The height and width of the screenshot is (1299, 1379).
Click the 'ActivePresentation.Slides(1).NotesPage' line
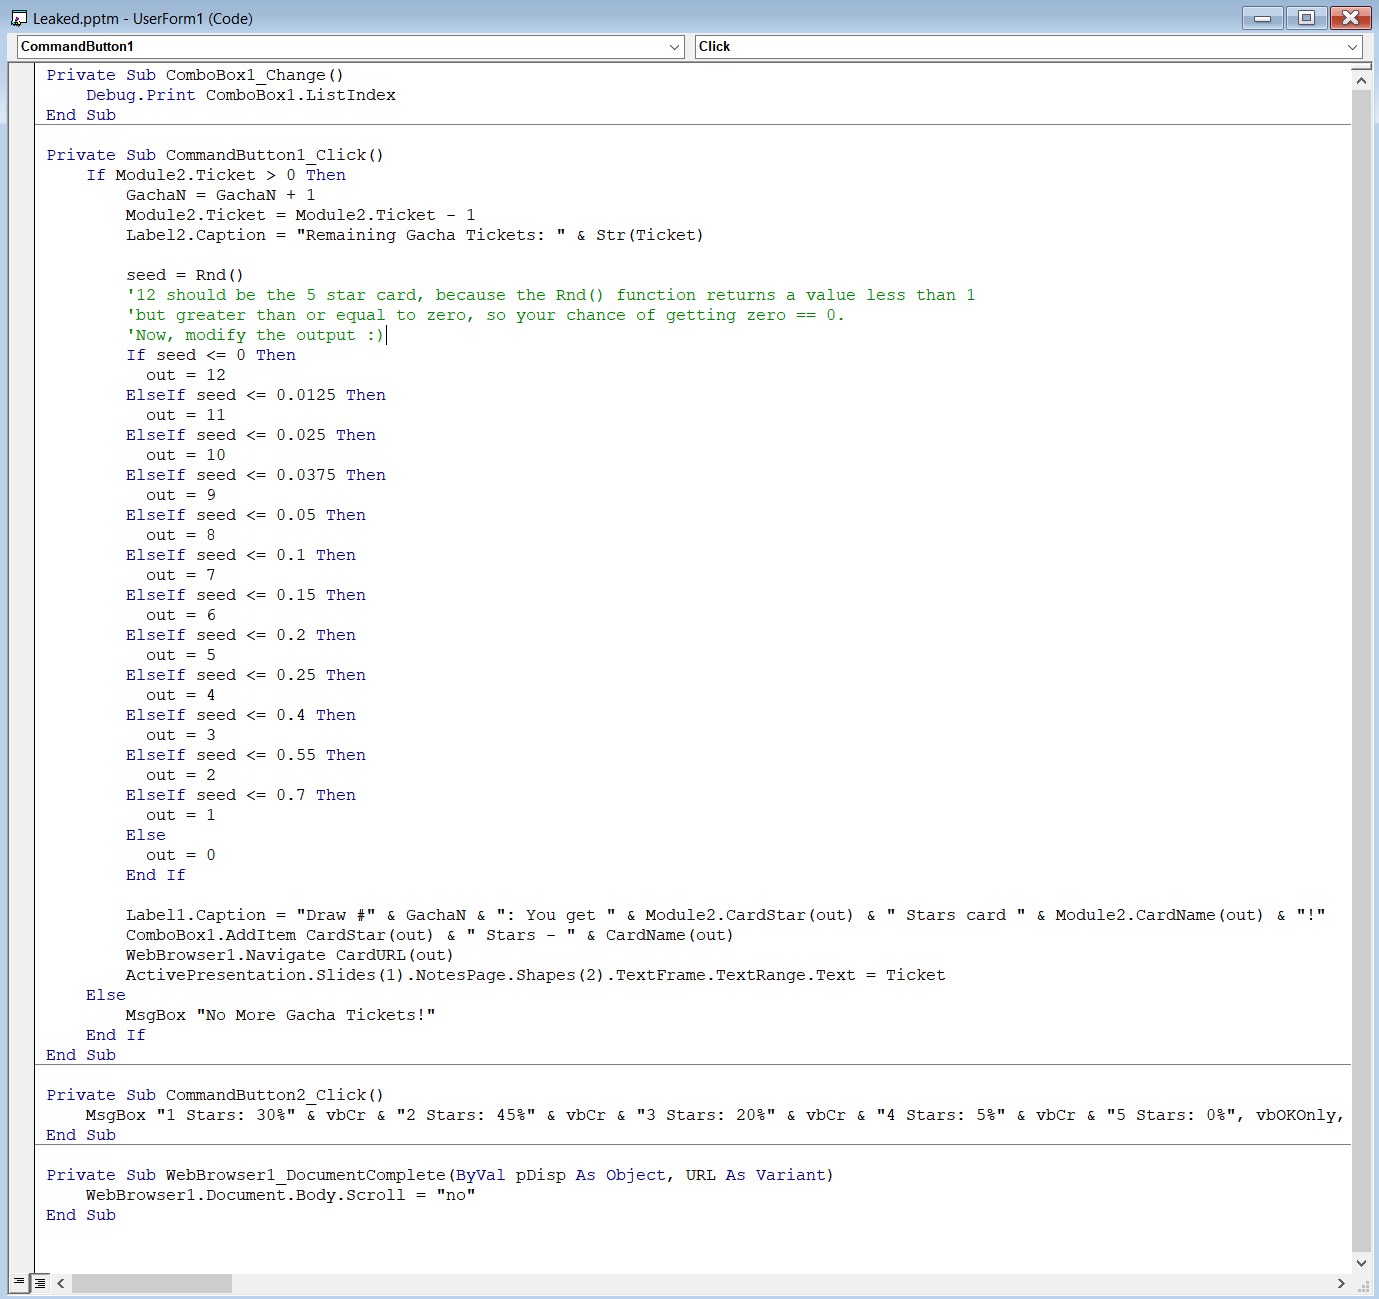[x=536, y=975]
